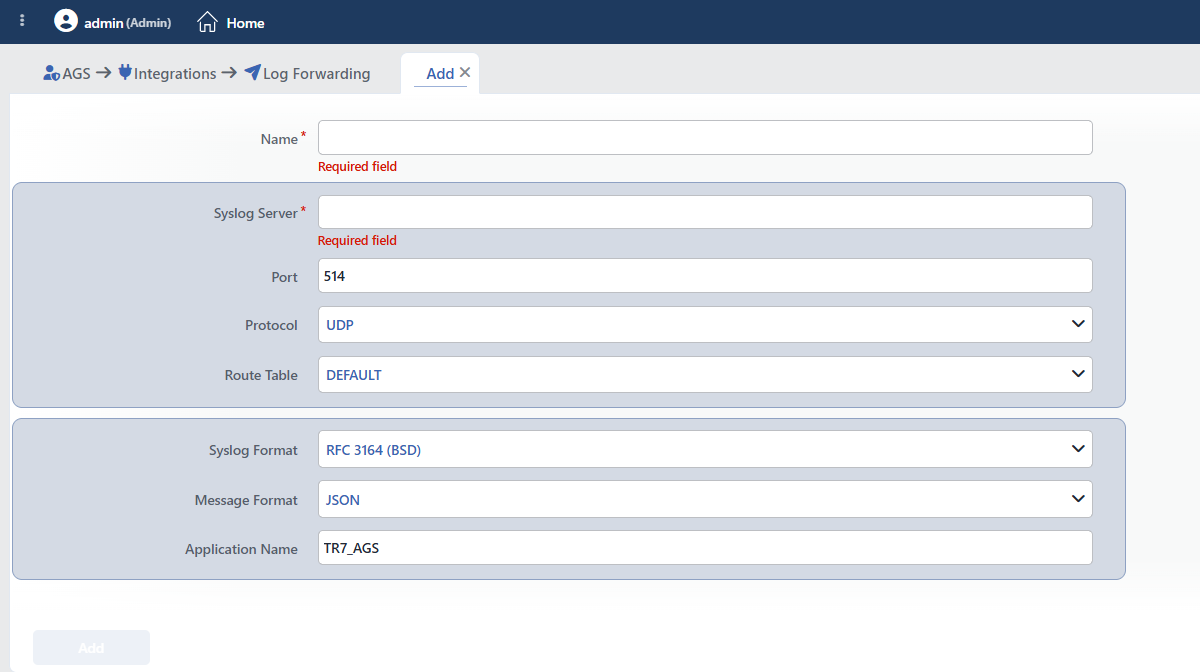Image resolution: width=1200 pixels, height=672 pixels.
Task: Open the three-dot menu in the header
Action: (x=22, y=21)
